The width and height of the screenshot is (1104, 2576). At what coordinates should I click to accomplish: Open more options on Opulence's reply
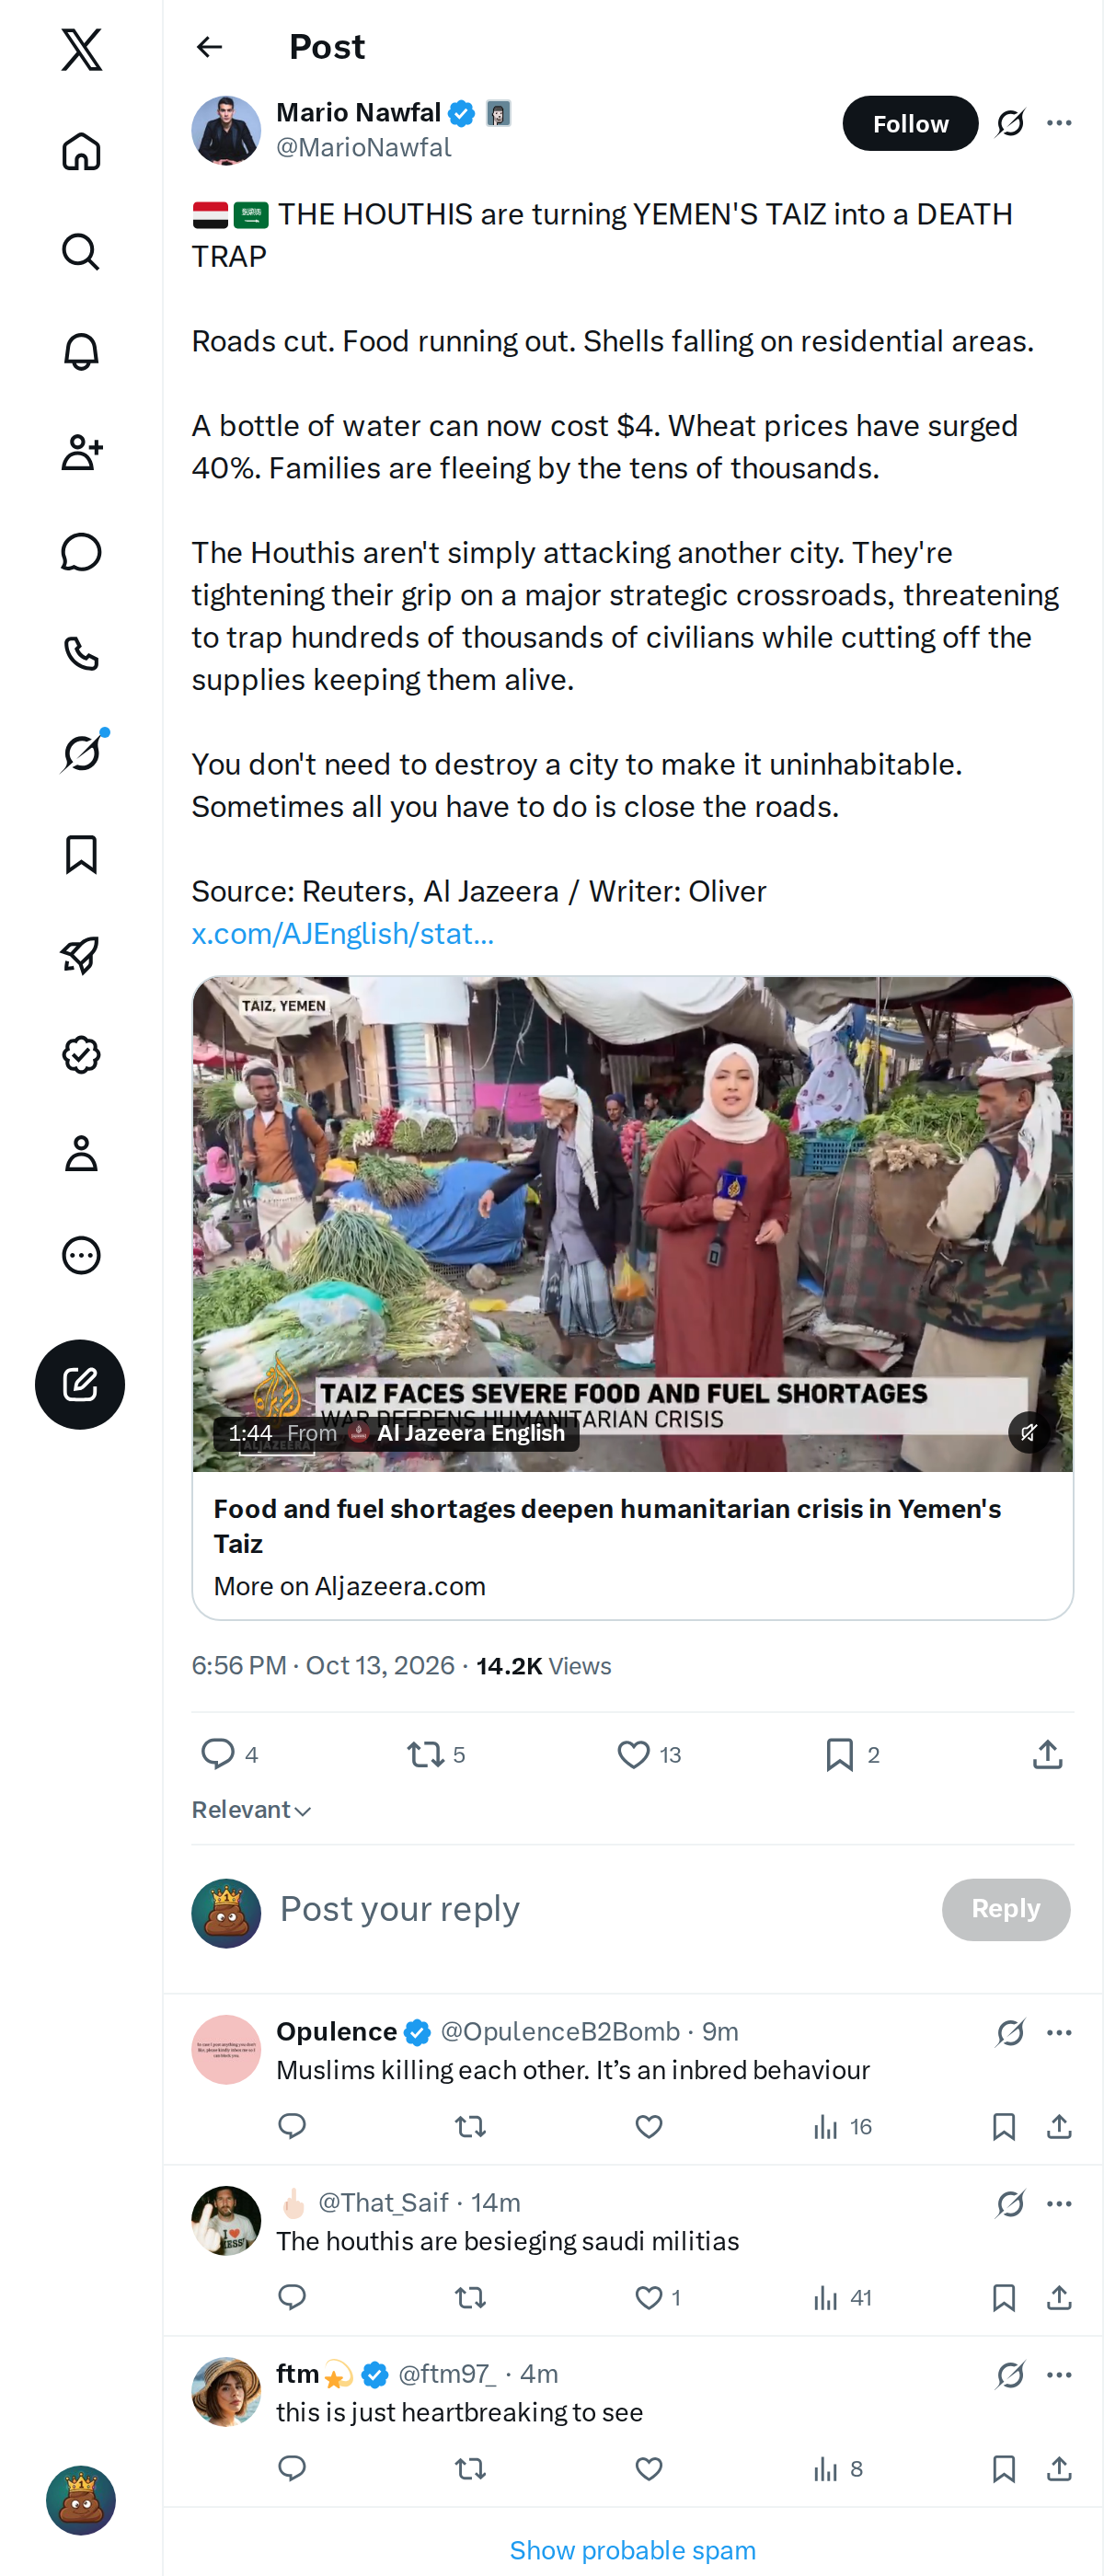[1059, 2032]
